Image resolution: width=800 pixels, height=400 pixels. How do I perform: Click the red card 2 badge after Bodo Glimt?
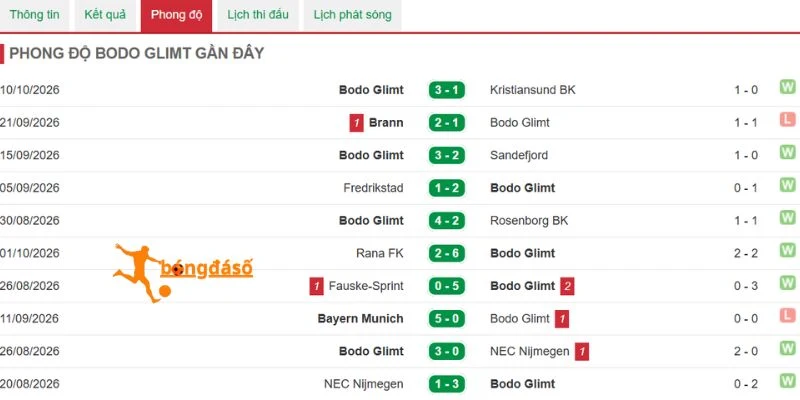coord(567,286)
